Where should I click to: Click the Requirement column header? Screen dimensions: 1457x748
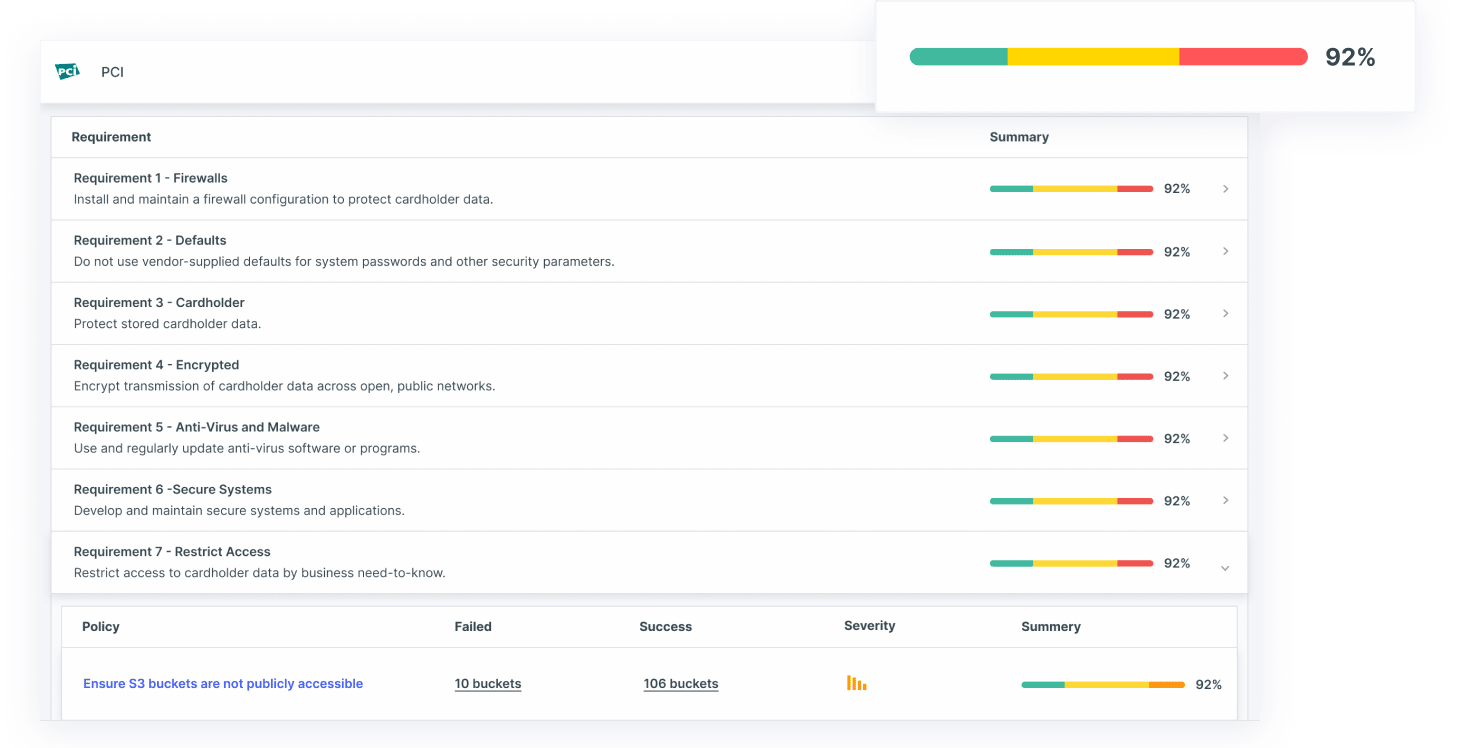pos(111,137)
